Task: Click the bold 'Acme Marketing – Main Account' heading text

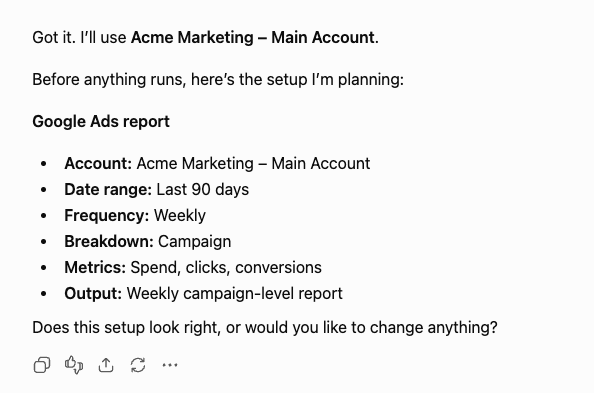Action: 253,38
